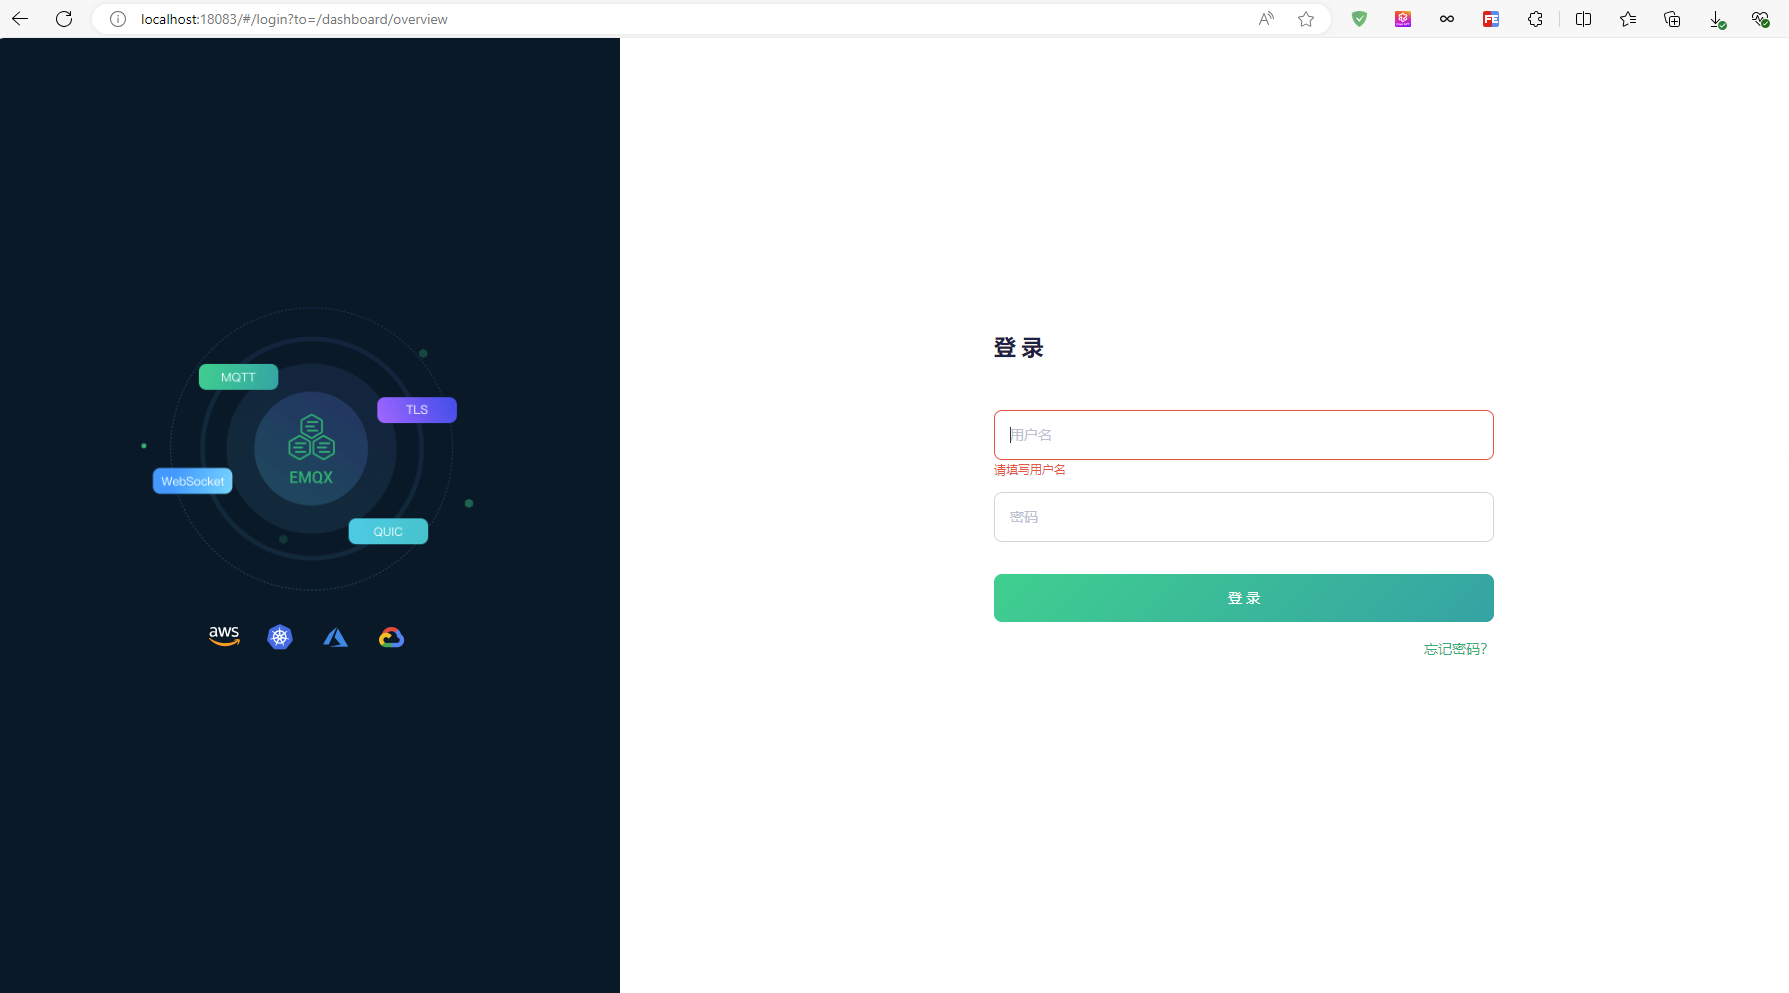Focus the 密码 password input field

click(1243, 517)
